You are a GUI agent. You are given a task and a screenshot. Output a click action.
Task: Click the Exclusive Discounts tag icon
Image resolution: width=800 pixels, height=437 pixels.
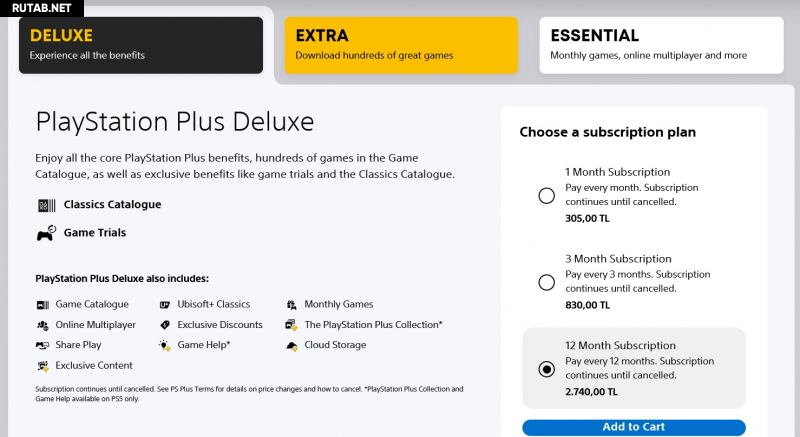pyautogui.click(x=165, y=325)
